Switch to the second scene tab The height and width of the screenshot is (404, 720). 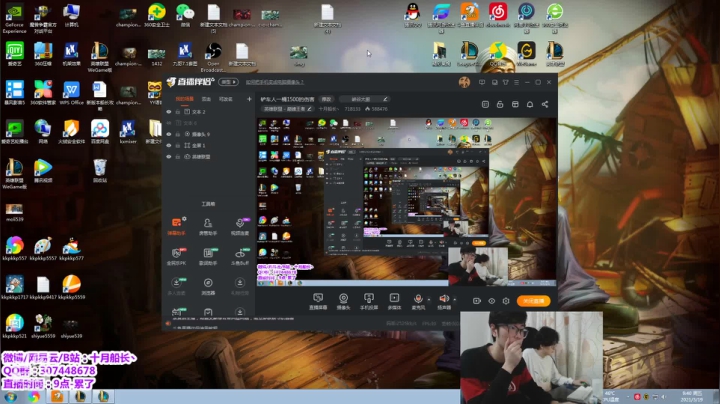[206, 99]
